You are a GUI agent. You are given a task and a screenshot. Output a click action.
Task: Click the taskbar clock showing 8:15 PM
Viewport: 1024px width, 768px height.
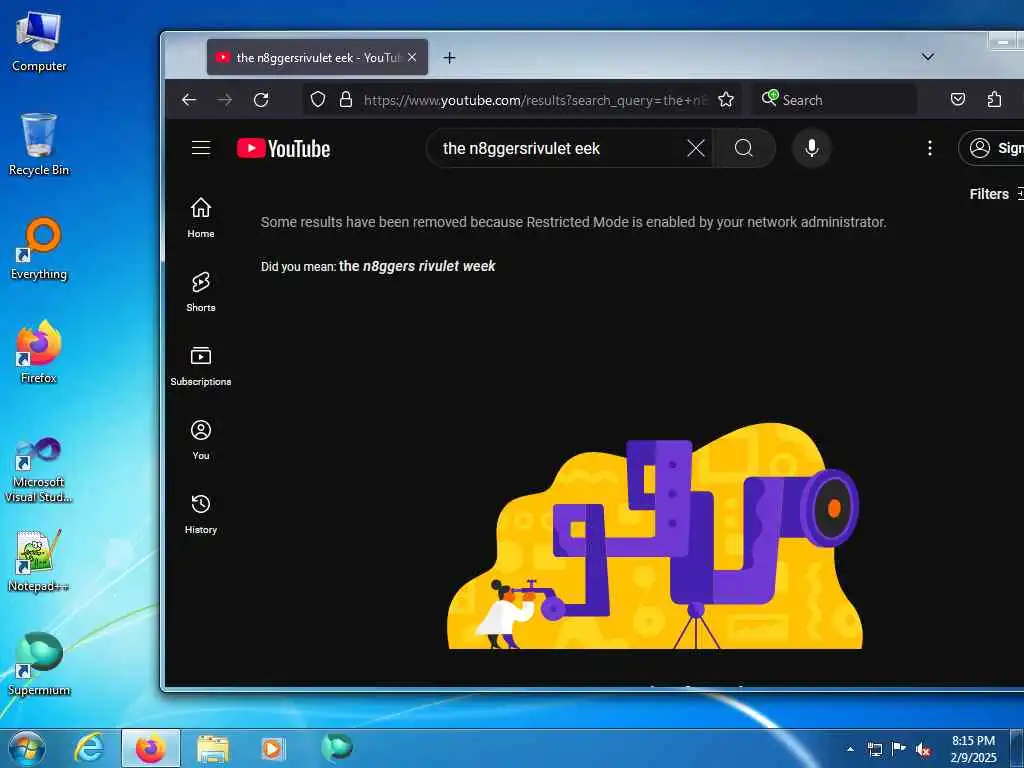point(973,748)
